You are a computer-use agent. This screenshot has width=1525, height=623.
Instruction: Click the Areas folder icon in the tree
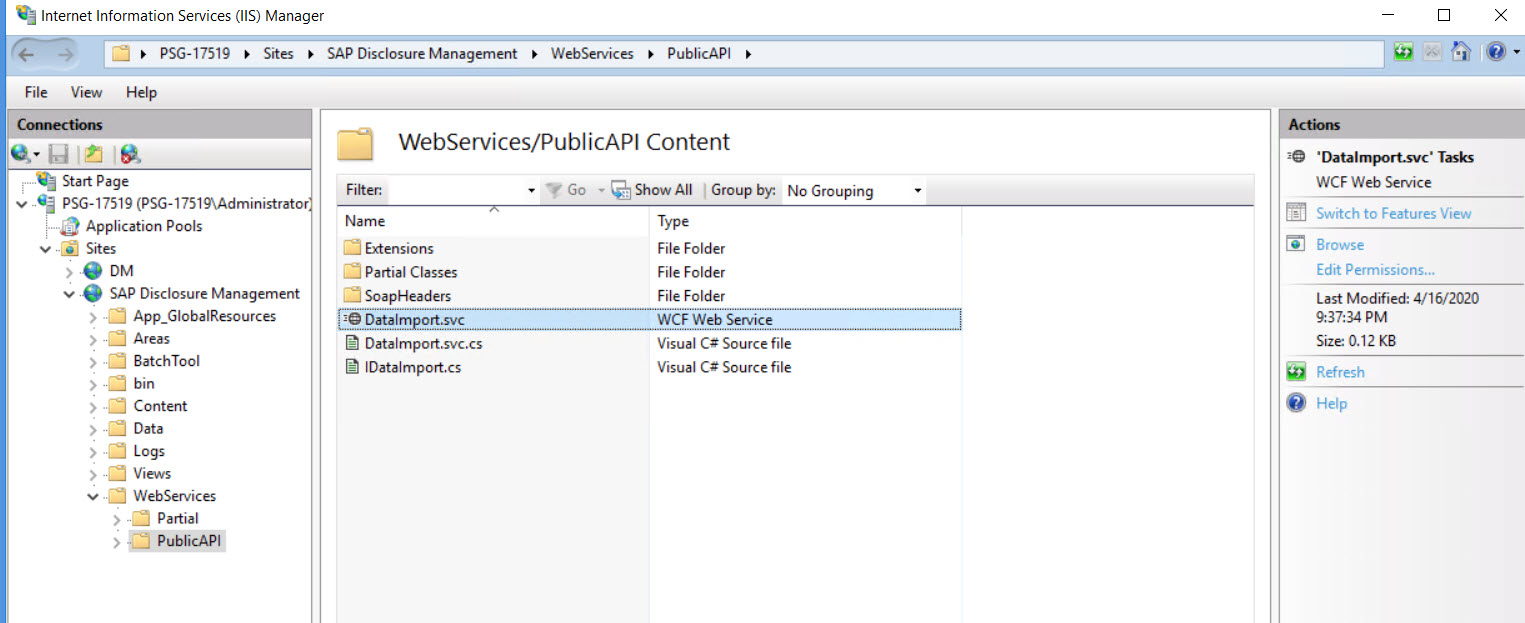[117, 339]
